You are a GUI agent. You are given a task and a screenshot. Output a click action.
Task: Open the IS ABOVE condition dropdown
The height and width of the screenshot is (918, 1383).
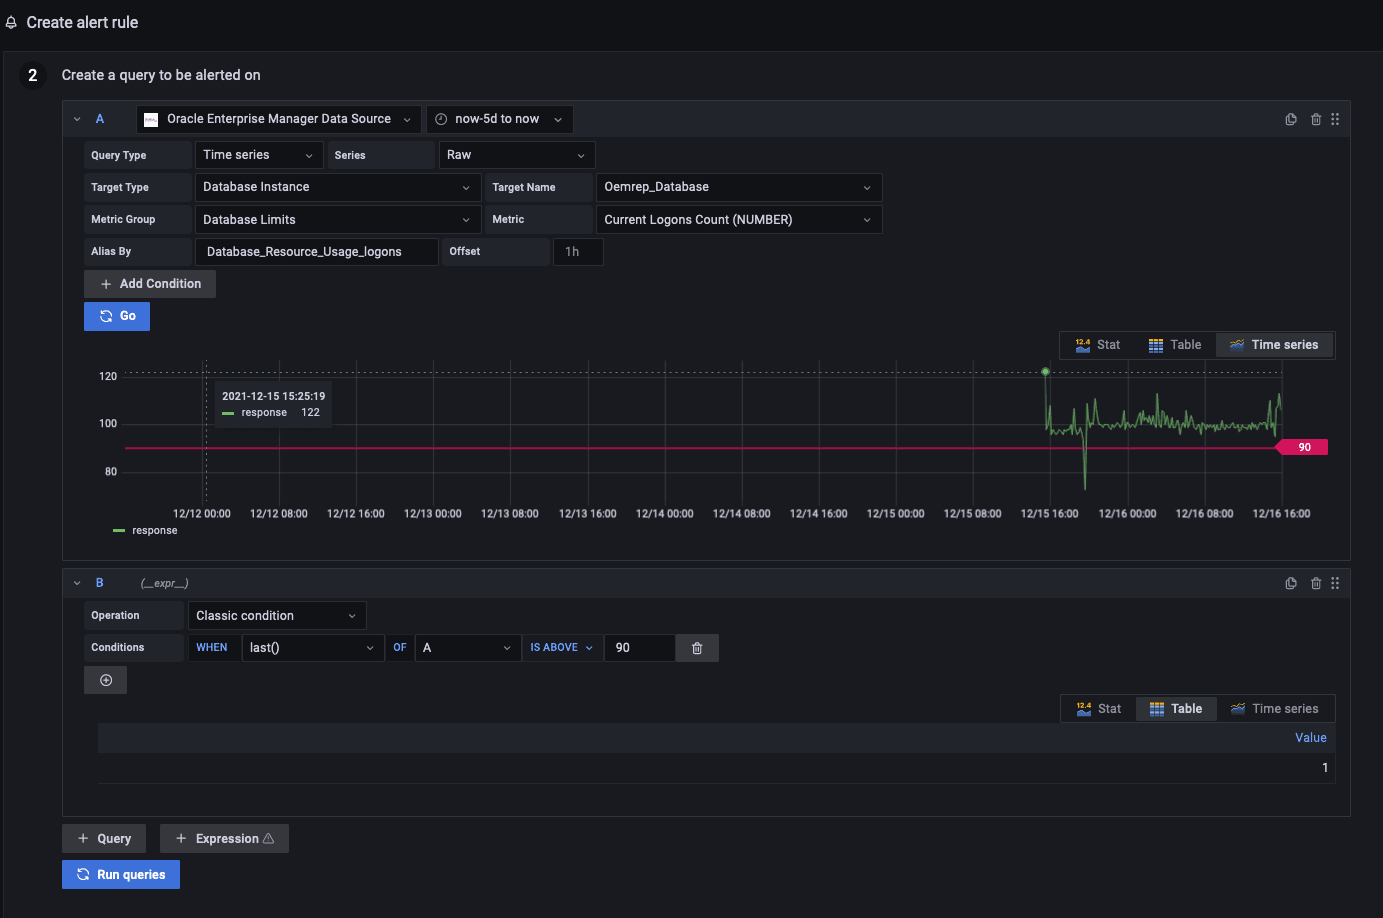click(x=561, y=647)
